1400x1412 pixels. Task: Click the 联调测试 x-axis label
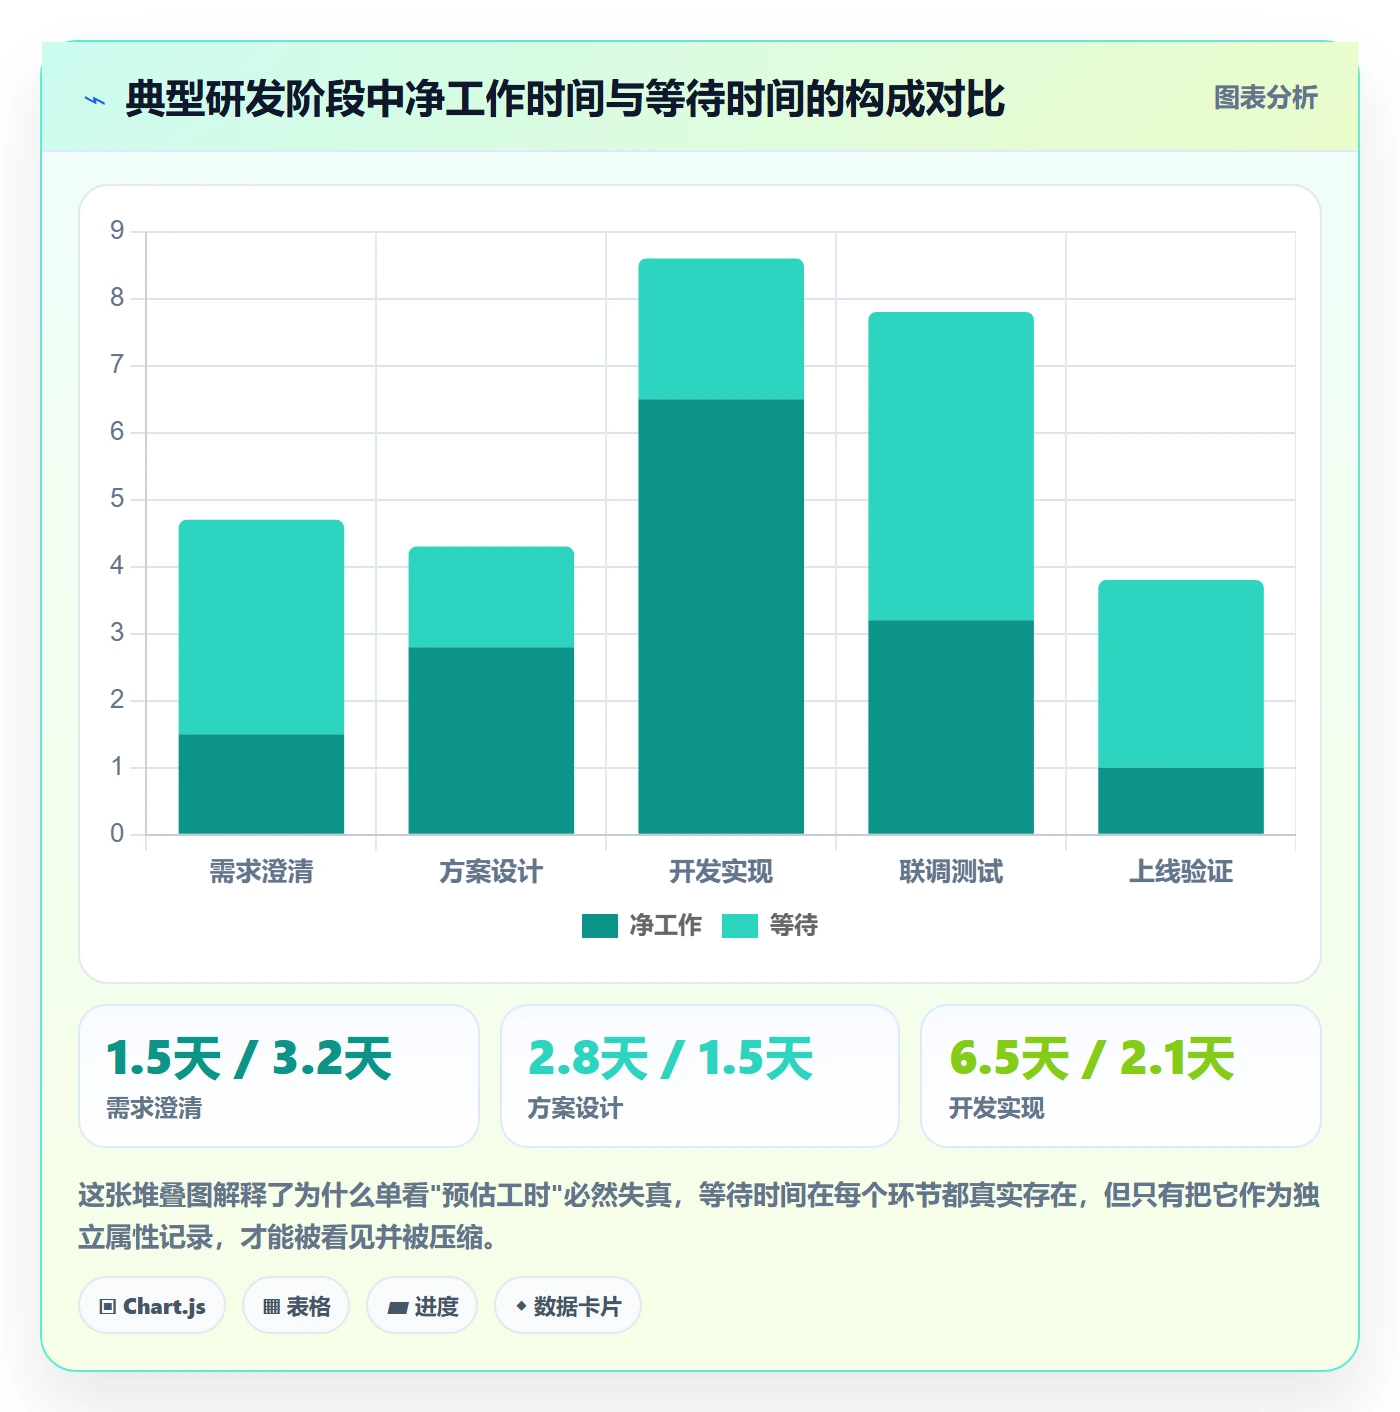[951, 872]
